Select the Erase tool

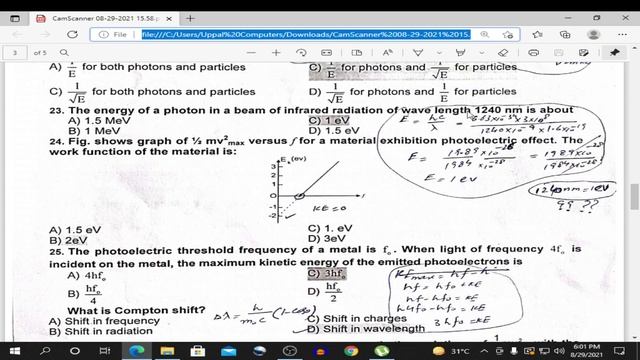(503, 53)
